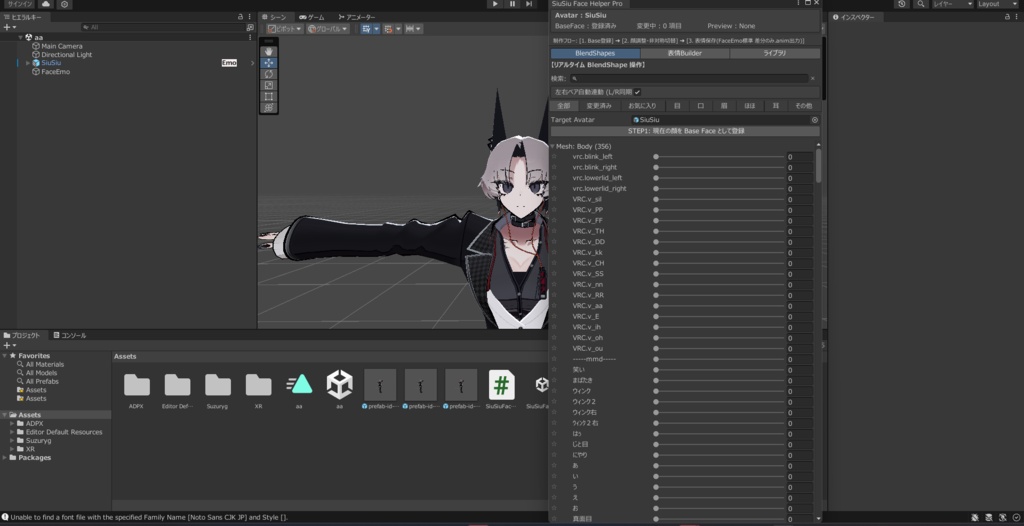Select the Rotate tool in scene toolbar

coord(269,74)
